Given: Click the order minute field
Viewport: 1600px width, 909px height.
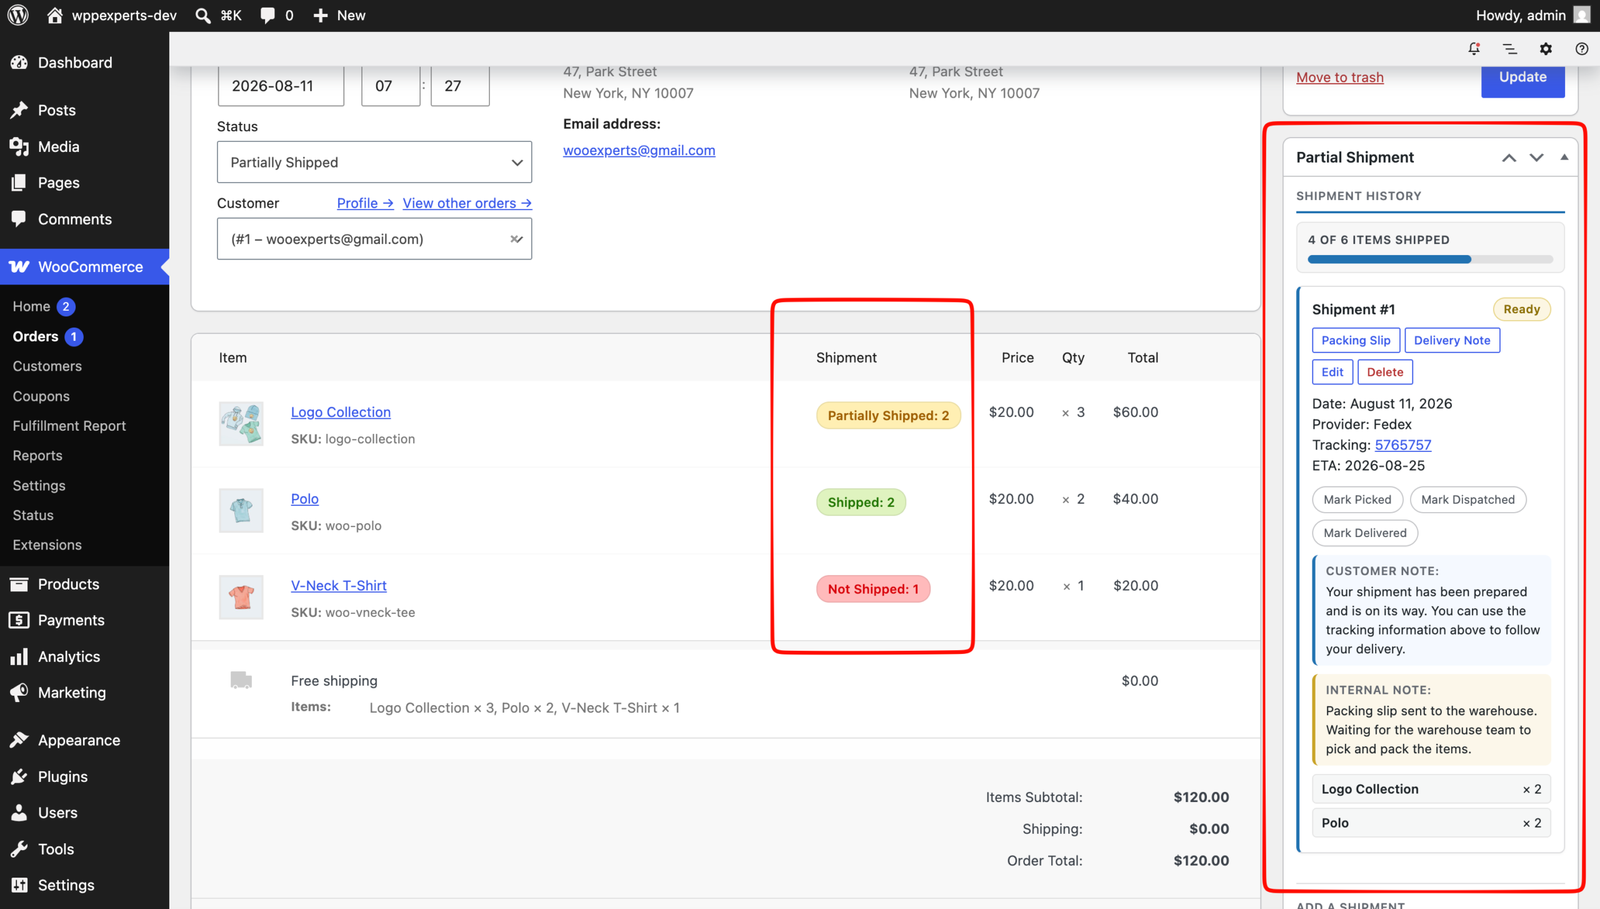Looking at the screenshot, I should [460, 86].
